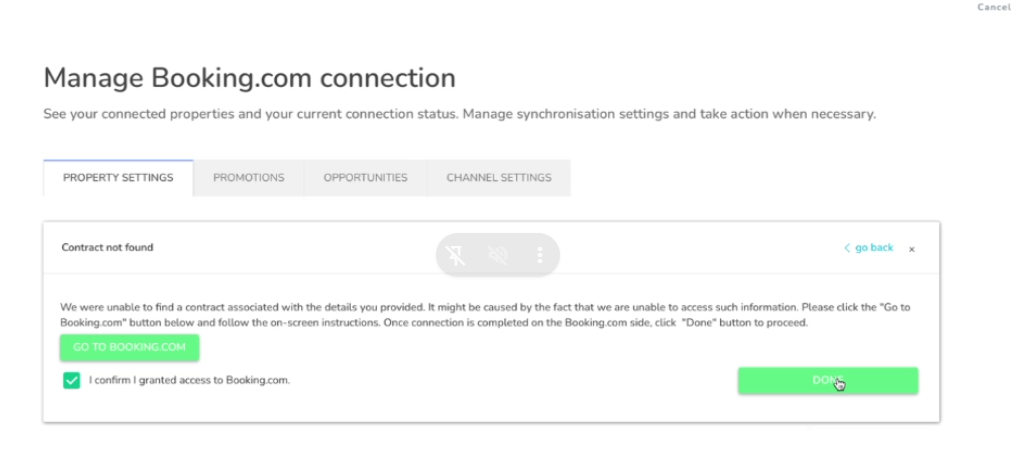Go to the Channel Settings tab
This screenshot has width=1011, height=469.
(x=498, y=178)
